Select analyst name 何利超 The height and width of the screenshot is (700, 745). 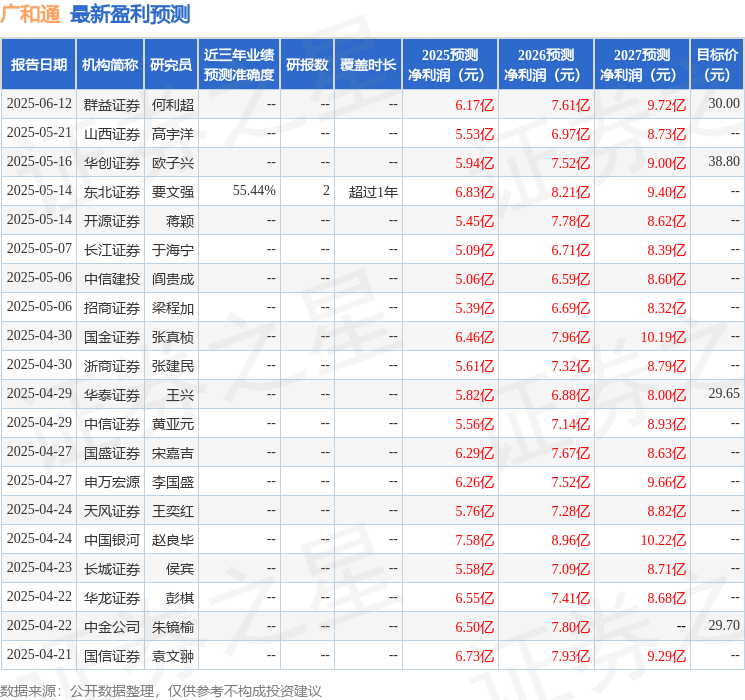coord(173,105)
